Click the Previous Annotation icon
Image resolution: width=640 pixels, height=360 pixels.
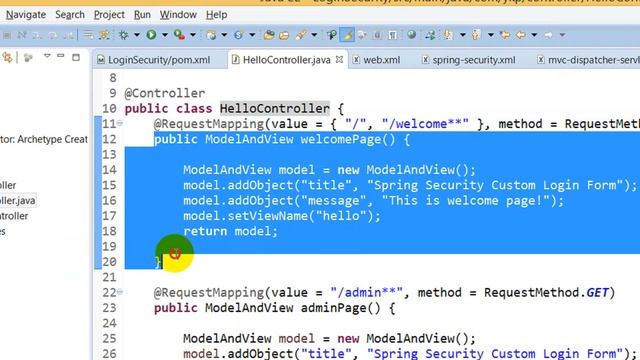pos(476,35)
